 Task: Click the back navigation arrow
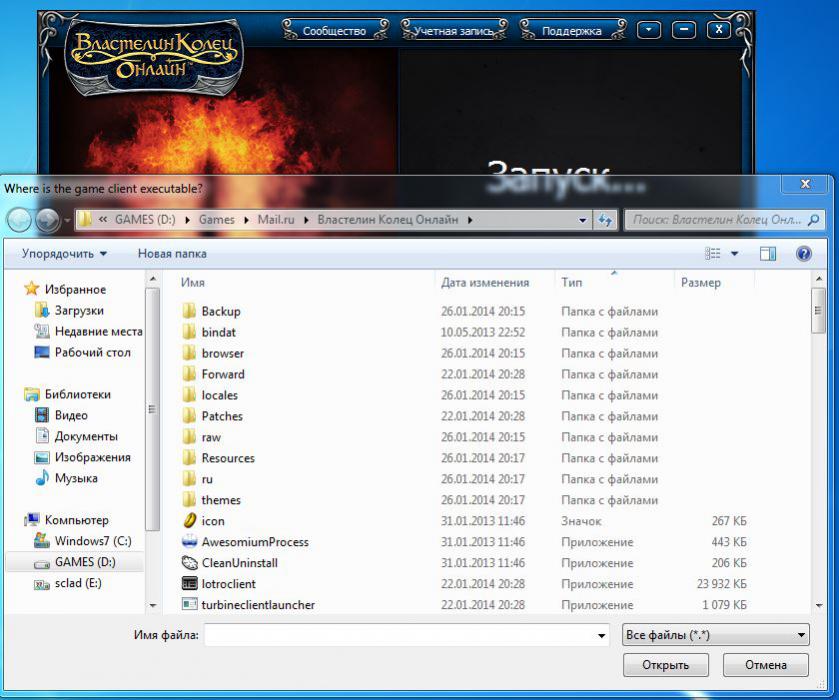(19, 220)
